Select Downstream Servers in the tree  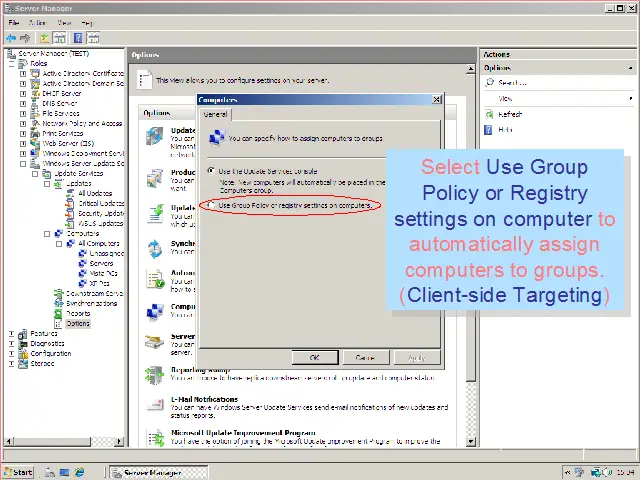[94, 293]
